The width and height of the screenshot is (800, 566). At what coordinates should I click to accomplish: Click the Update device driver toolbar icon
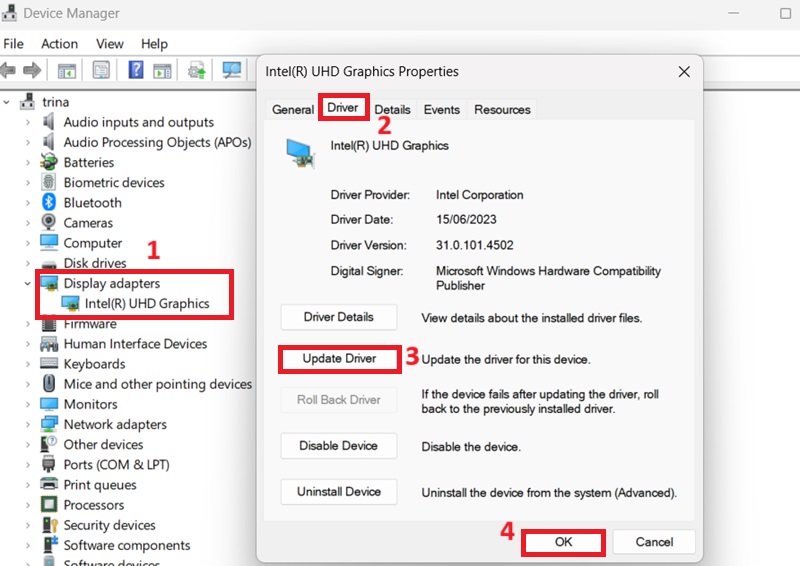(196, 70)
